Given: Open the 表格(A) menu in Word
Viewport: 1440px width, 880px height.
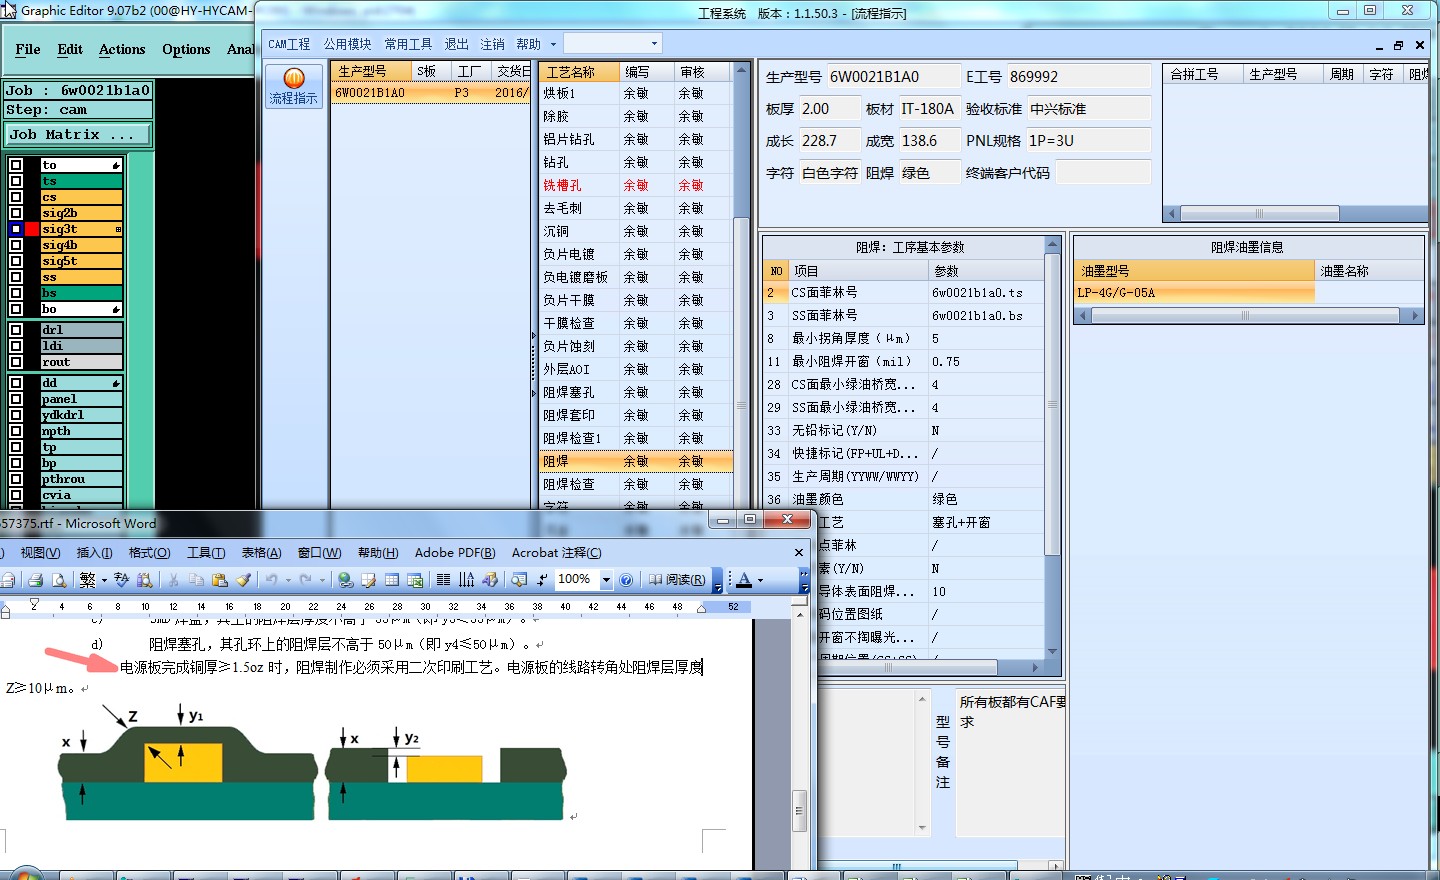Looking at the screenshot, I should tap(261, 552).
